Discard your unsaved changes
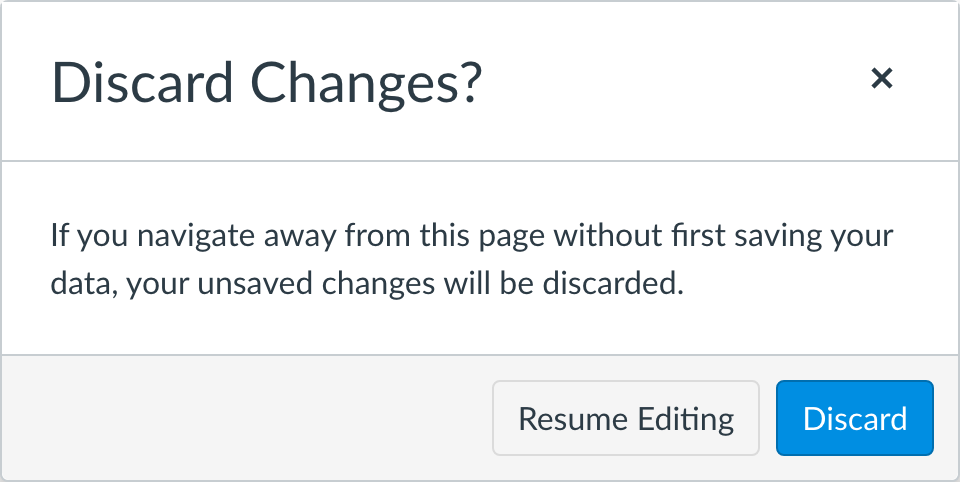This screenshot has width=960, height=482. 855,418
